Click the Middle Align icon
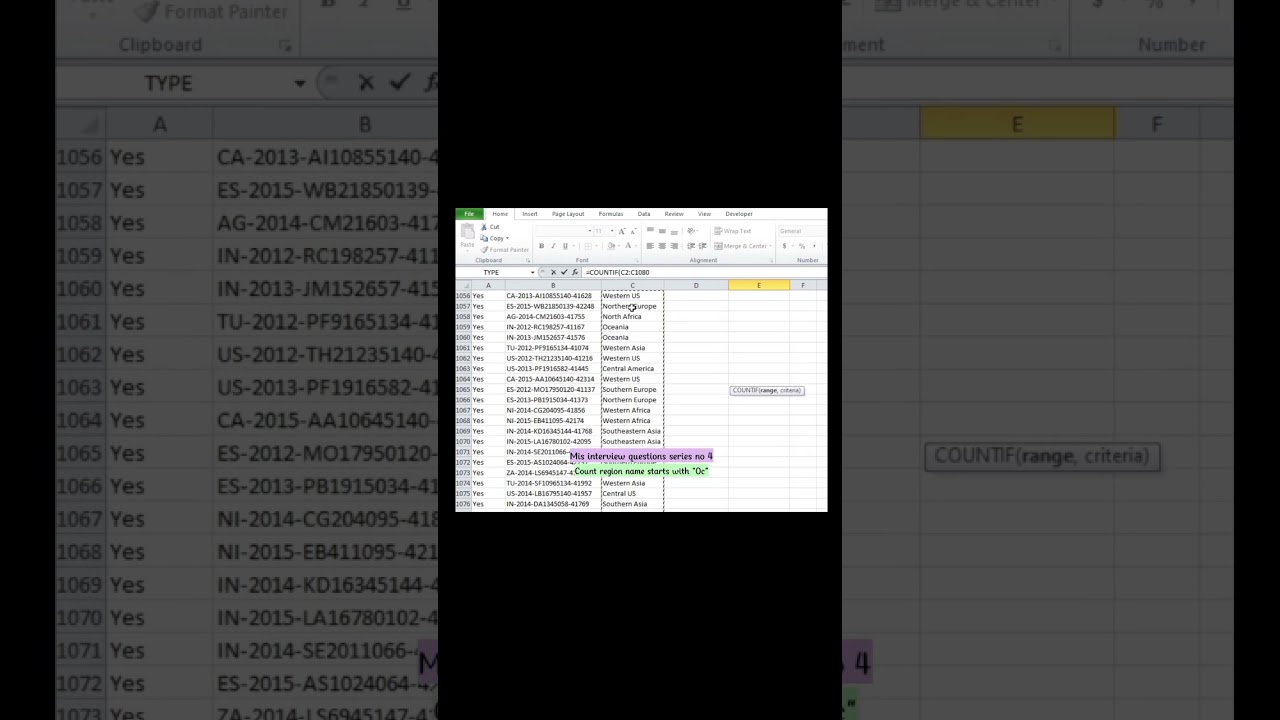 (662, 230)
